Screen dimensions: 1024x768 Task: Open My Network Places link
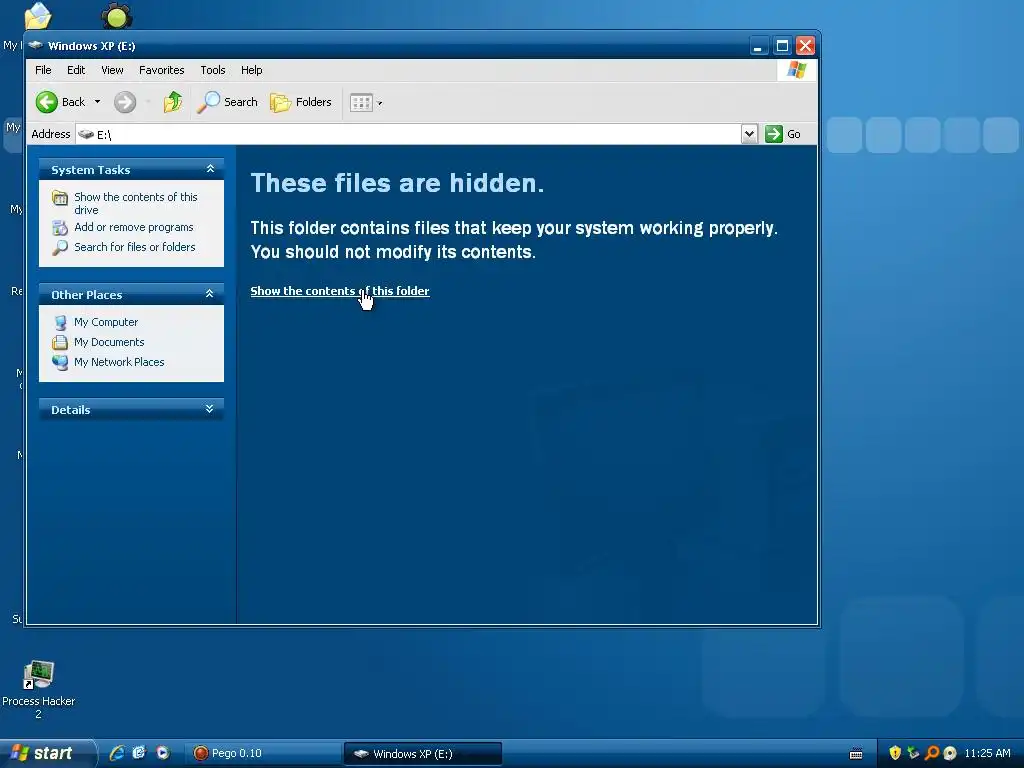119,362
